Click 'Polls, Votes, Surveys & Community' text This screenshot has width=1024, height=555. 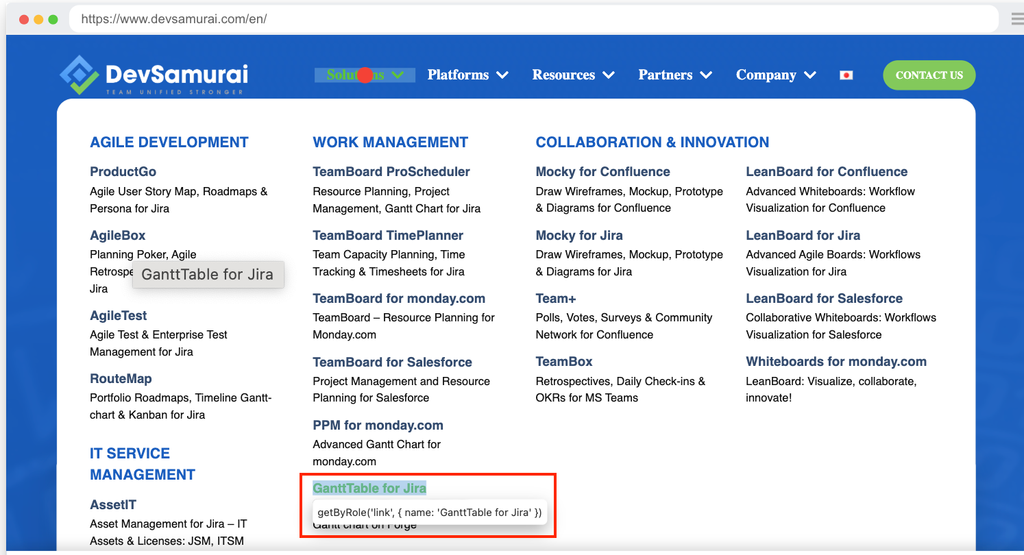624,326
